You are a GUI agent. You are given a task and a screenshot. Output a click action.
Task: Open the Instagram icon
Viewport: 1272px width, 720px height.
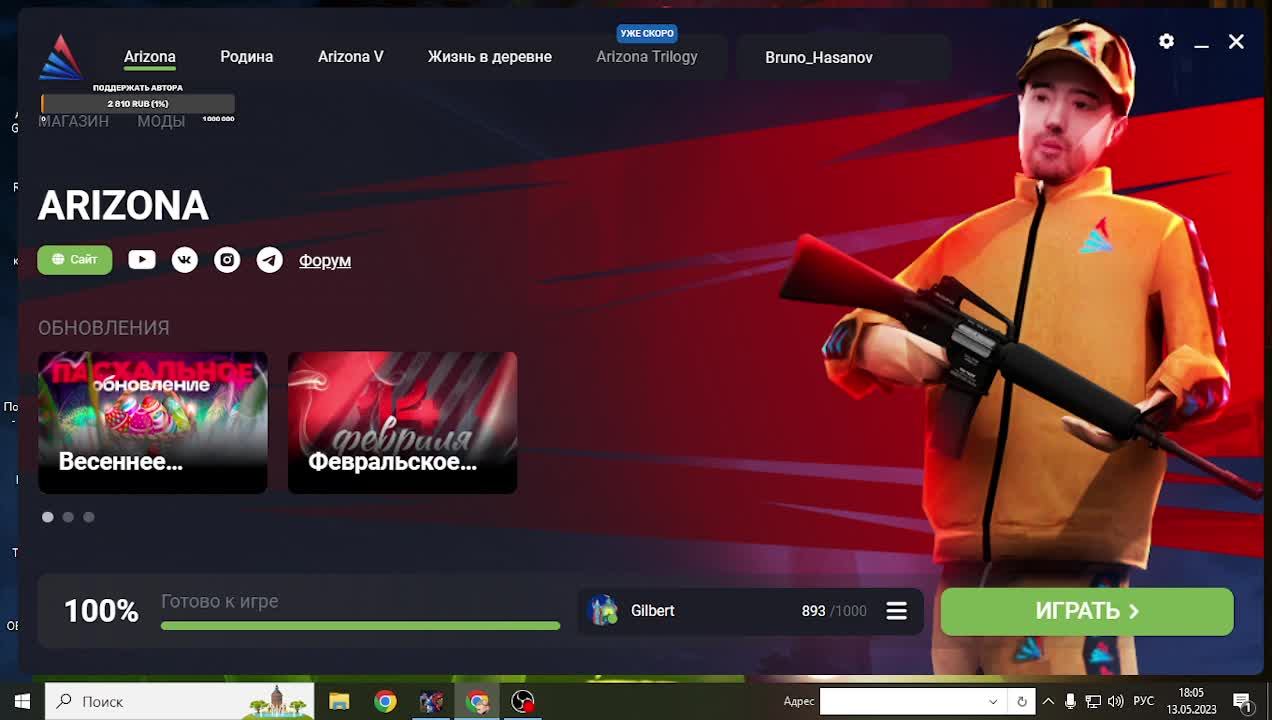pyautogui.click(x=227, y=260)
